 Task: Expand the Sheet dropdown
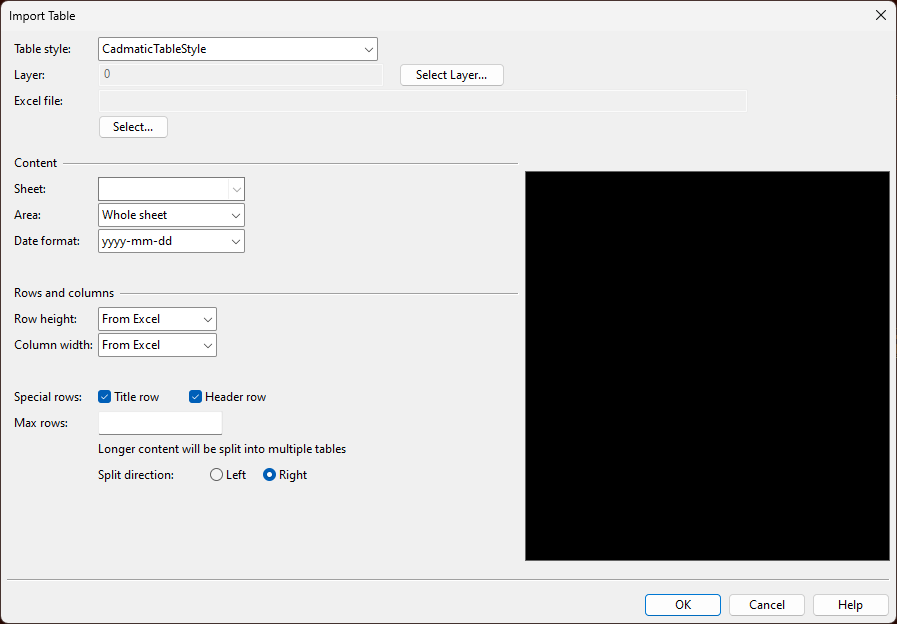click(171, 189)
